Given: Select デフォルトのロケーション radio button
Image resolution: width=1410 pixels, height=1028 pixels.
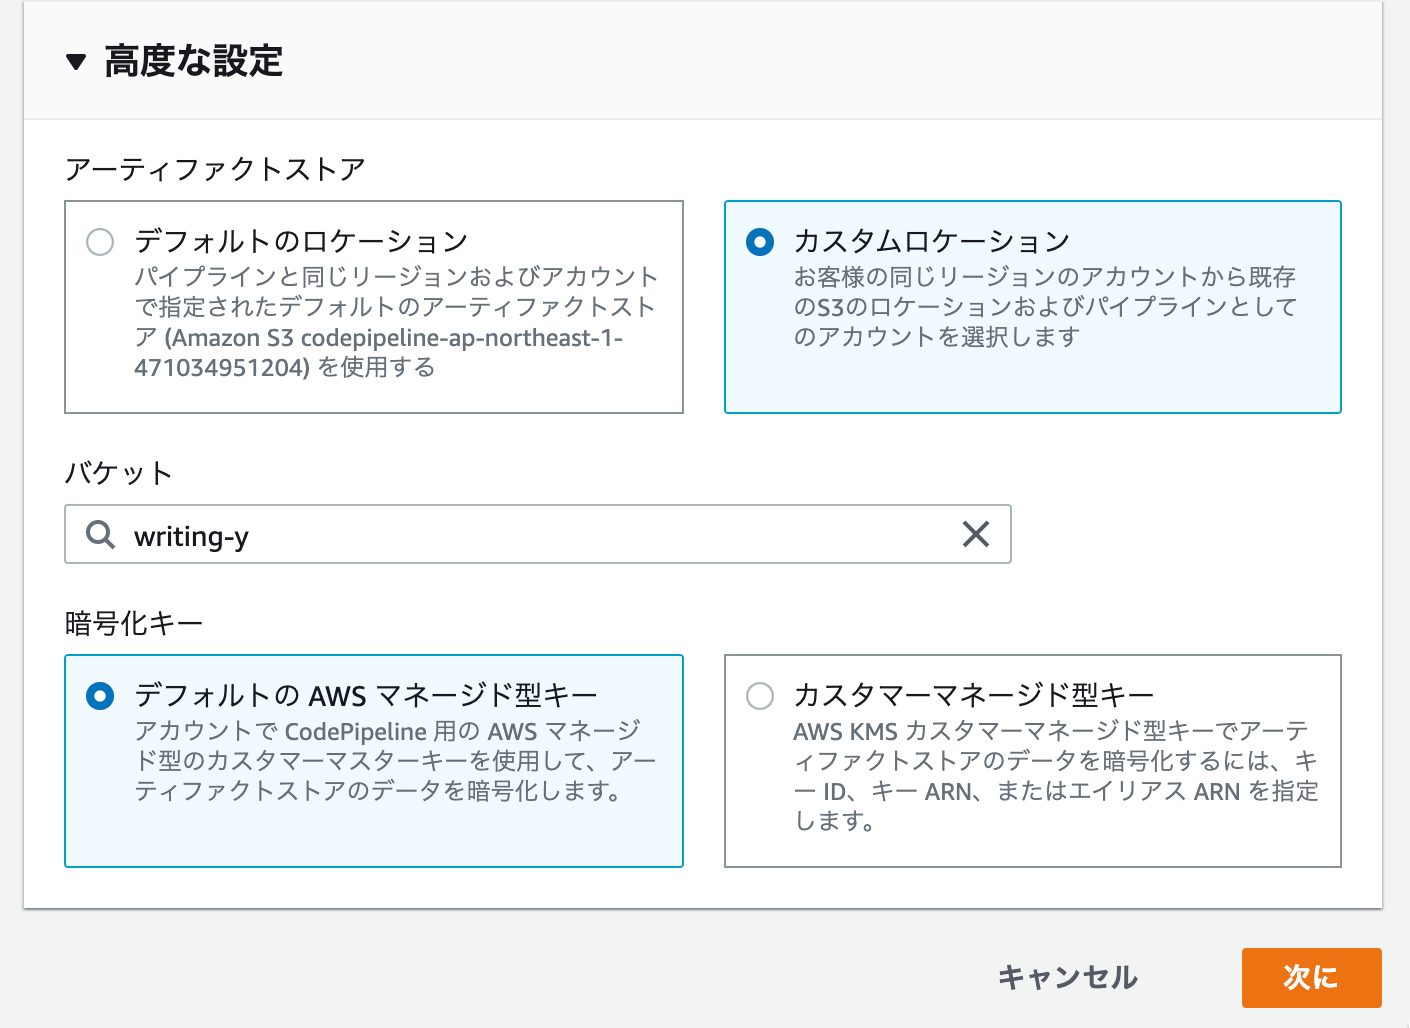Looking at the screenshot, I should point(100,242).
